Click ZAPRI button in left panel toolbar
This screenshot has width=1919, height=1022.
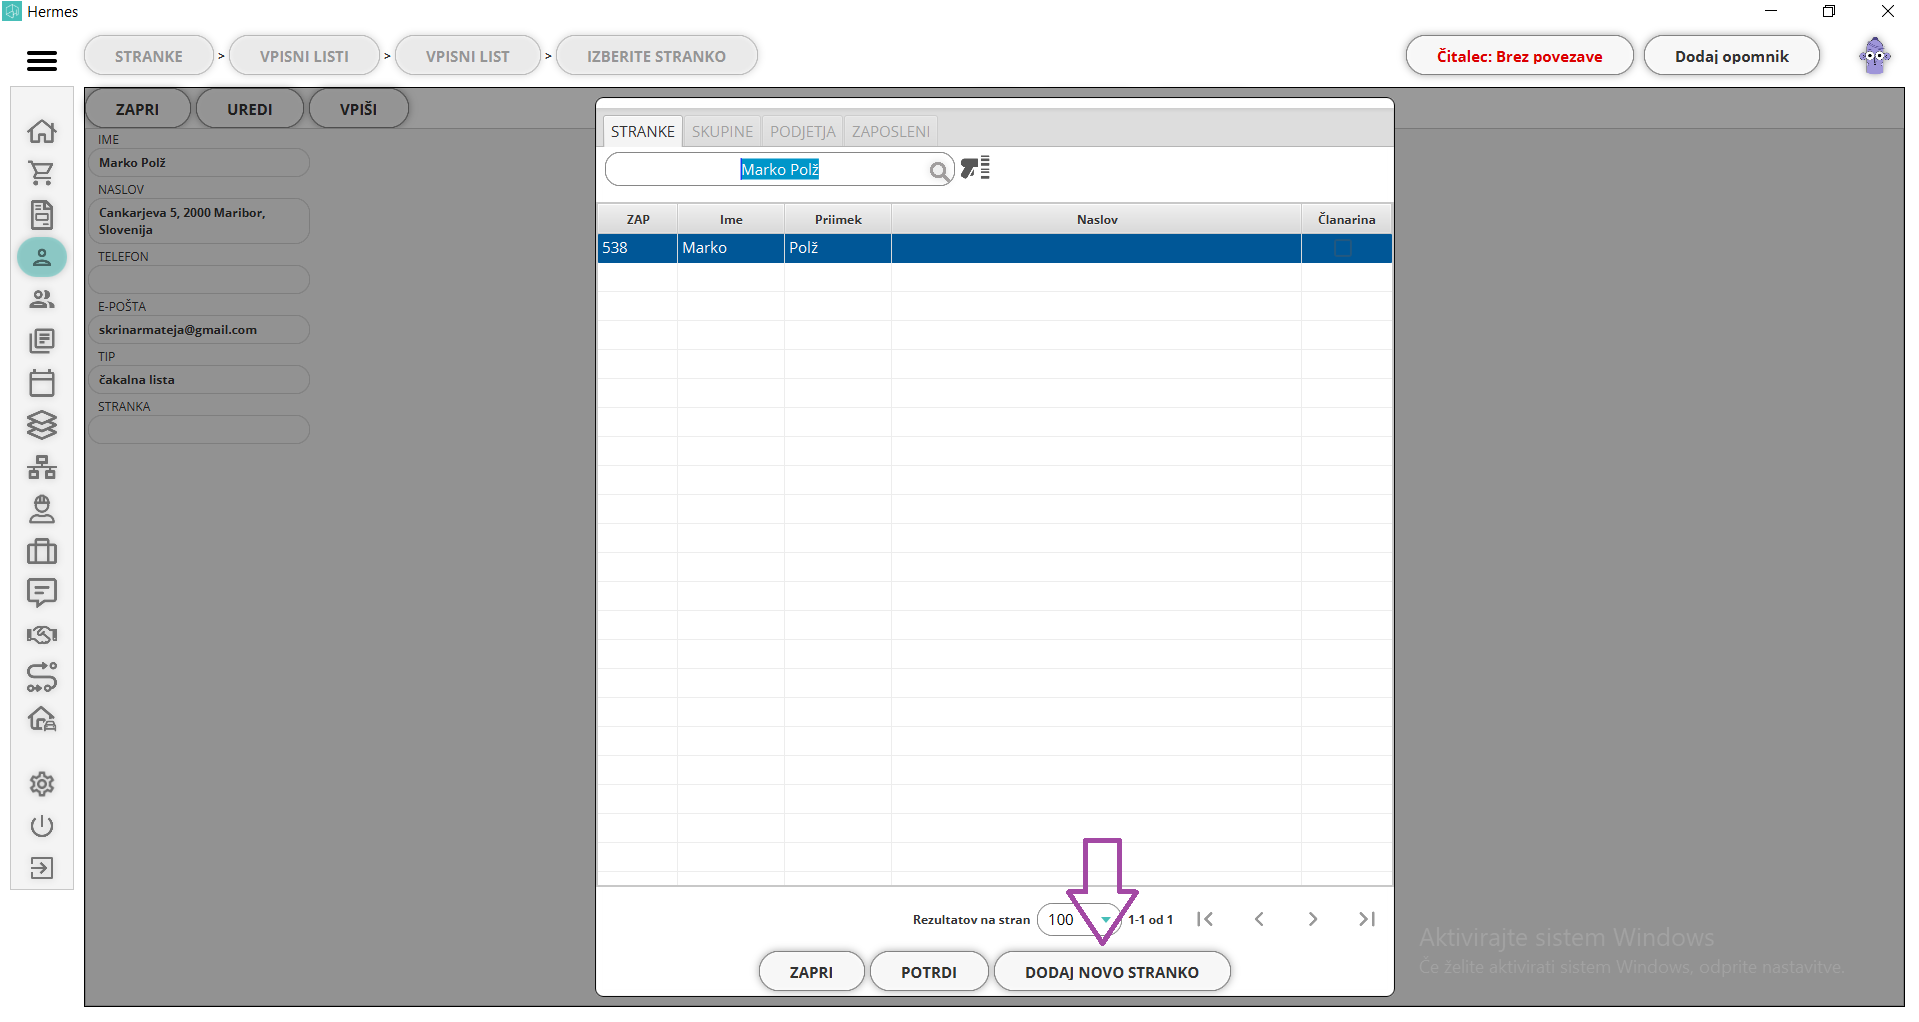138,109
